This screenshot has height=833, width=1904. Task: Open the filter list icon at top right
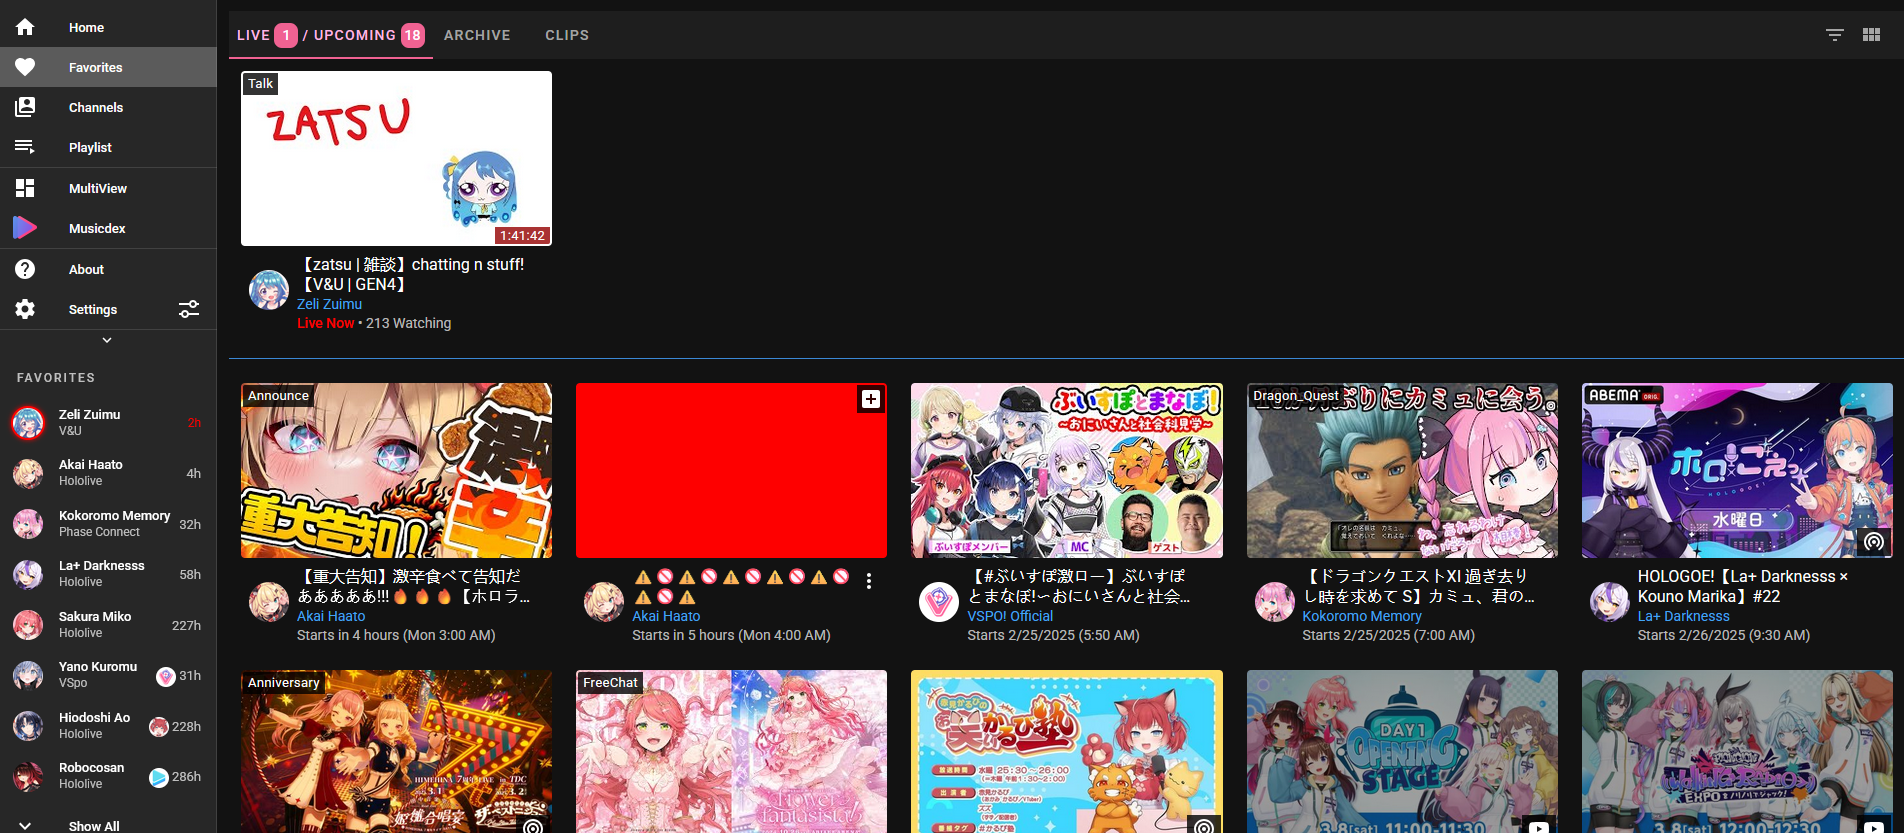coord(1834,35)
